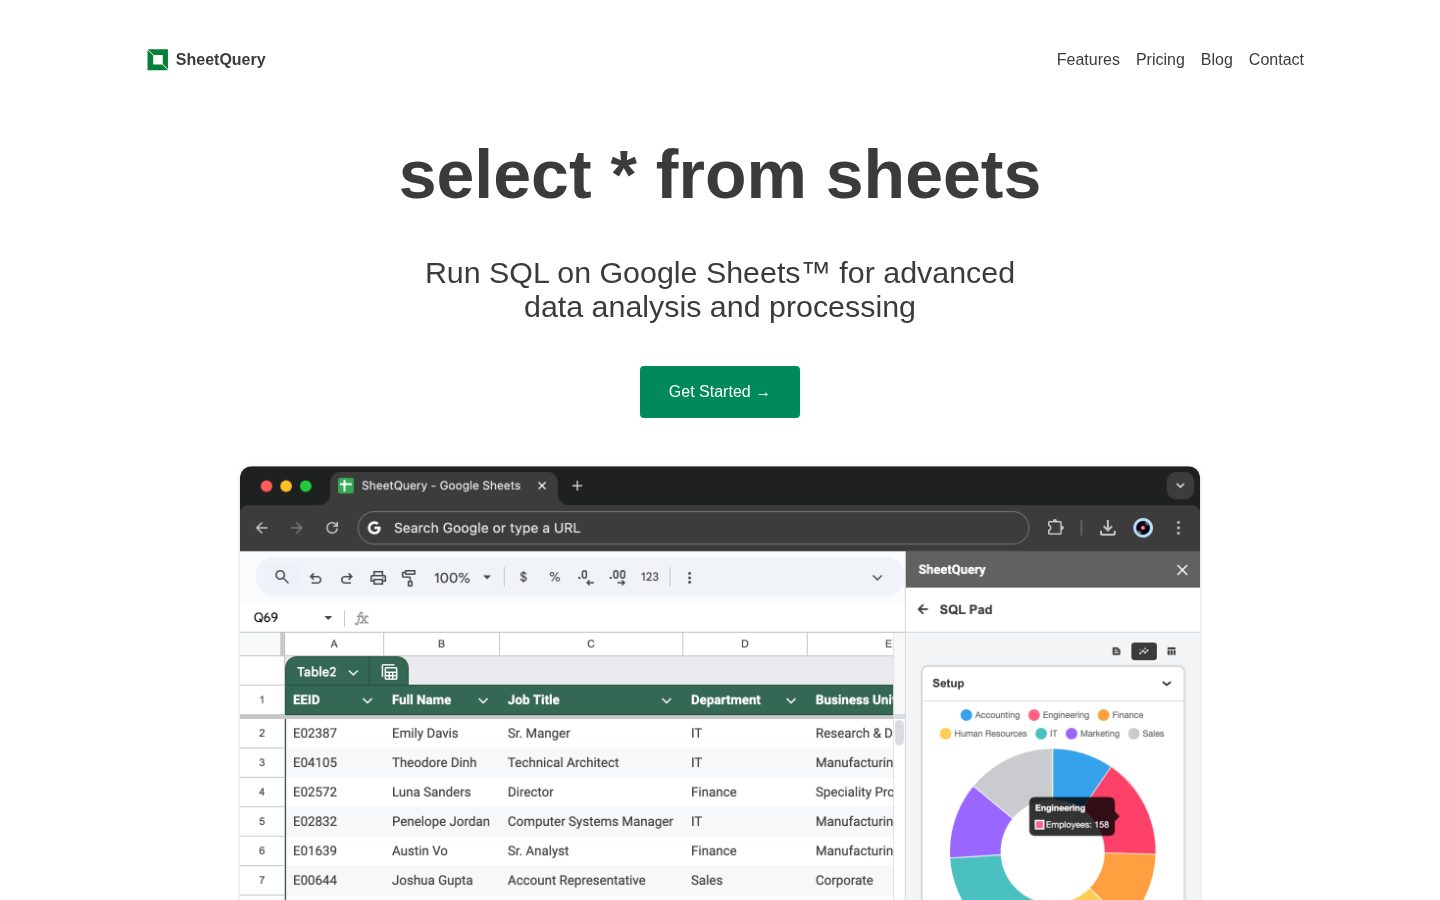This screenshot has width=1440, height=900.
Task: Close the SheetQuery side panel
Action: (1182, 570)
